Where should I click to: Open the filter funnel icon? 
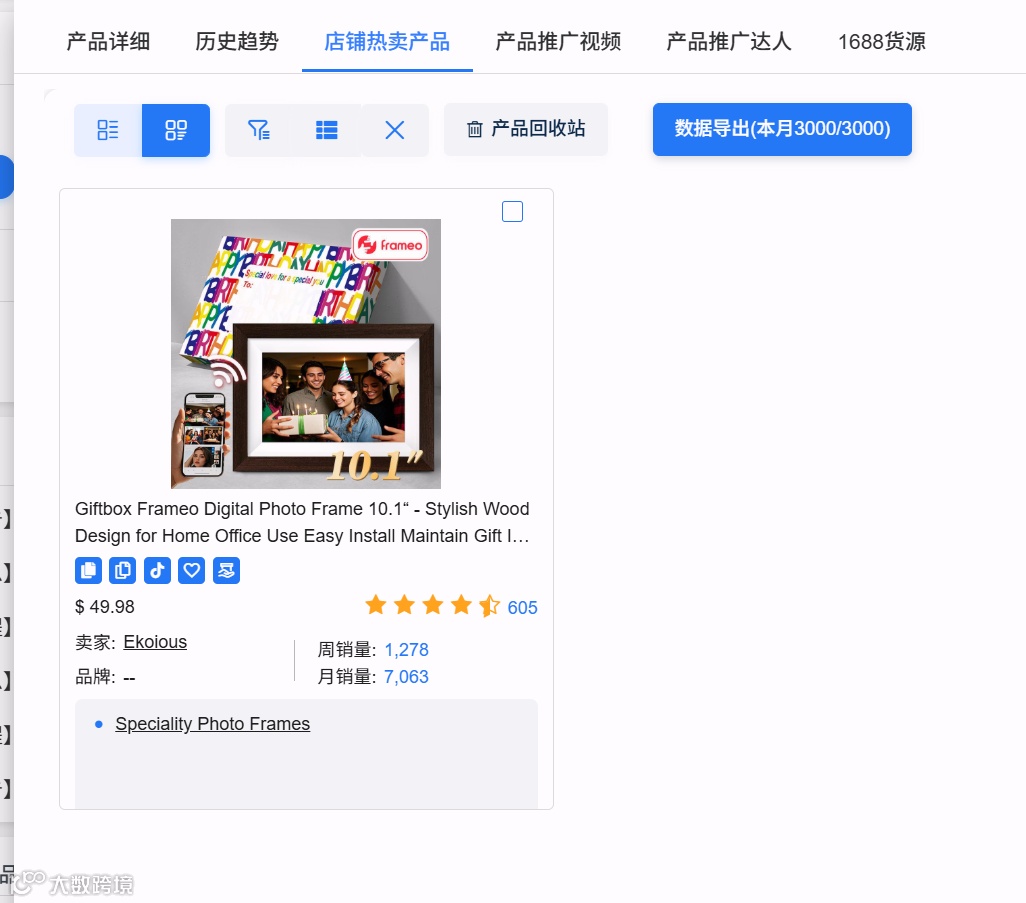point(259,130)
